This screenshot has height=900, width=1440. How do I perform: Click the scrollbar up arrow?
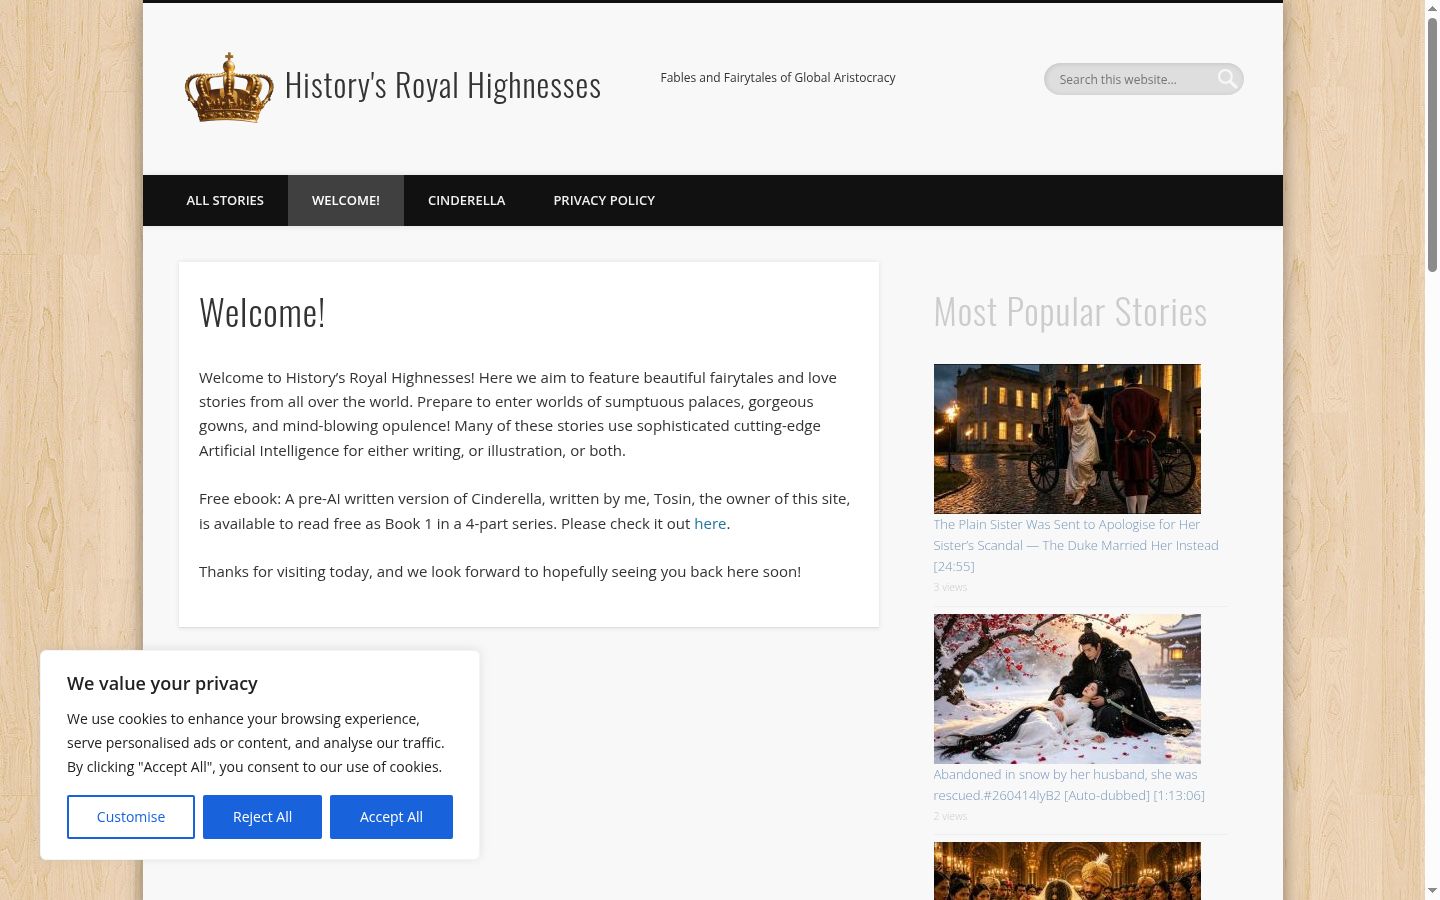1432,8
